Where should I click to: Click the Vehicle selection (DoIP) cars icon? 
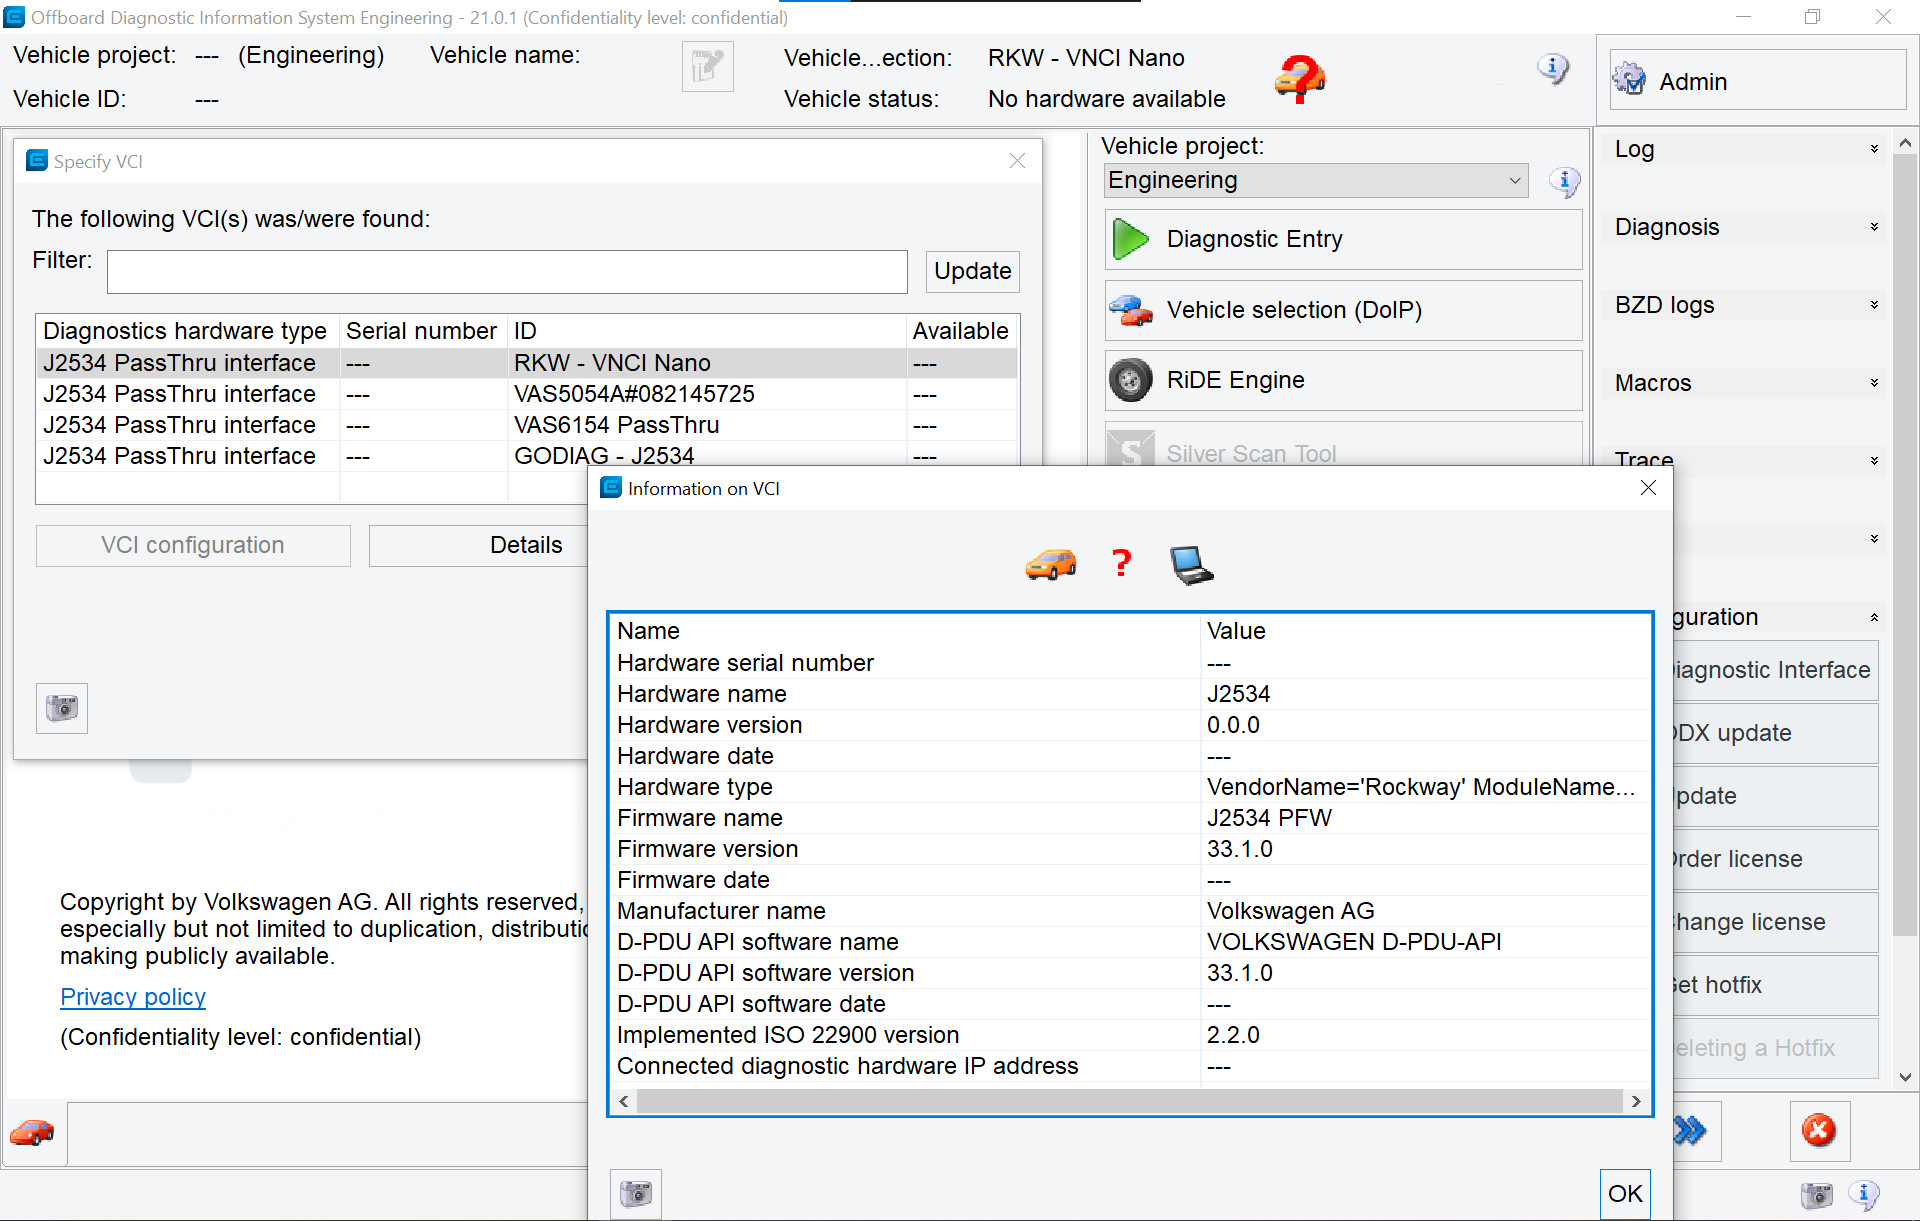click(x=1131, y=310)
